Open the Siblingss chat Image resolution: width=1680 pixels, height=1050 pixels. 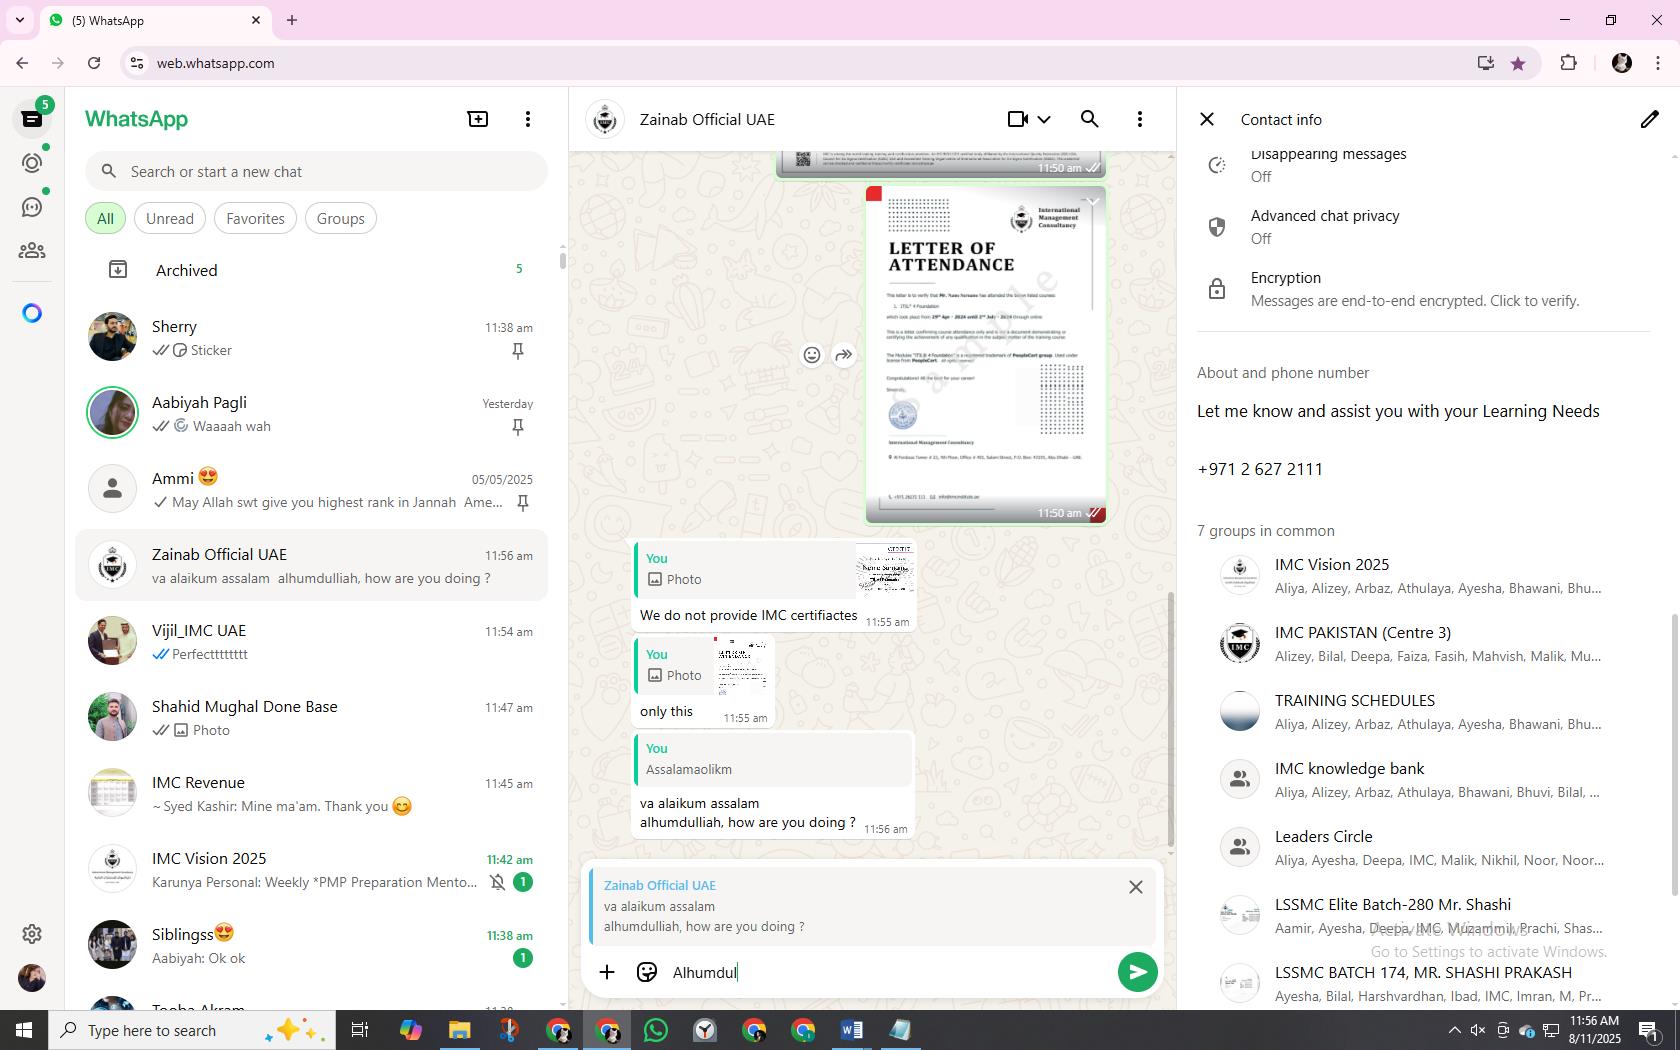312,945
